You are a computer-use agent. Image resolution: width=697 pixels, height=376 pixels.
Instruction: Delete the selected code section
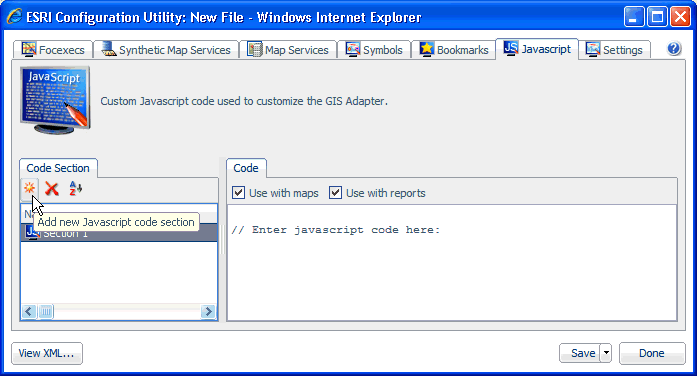tap(52, 188)
